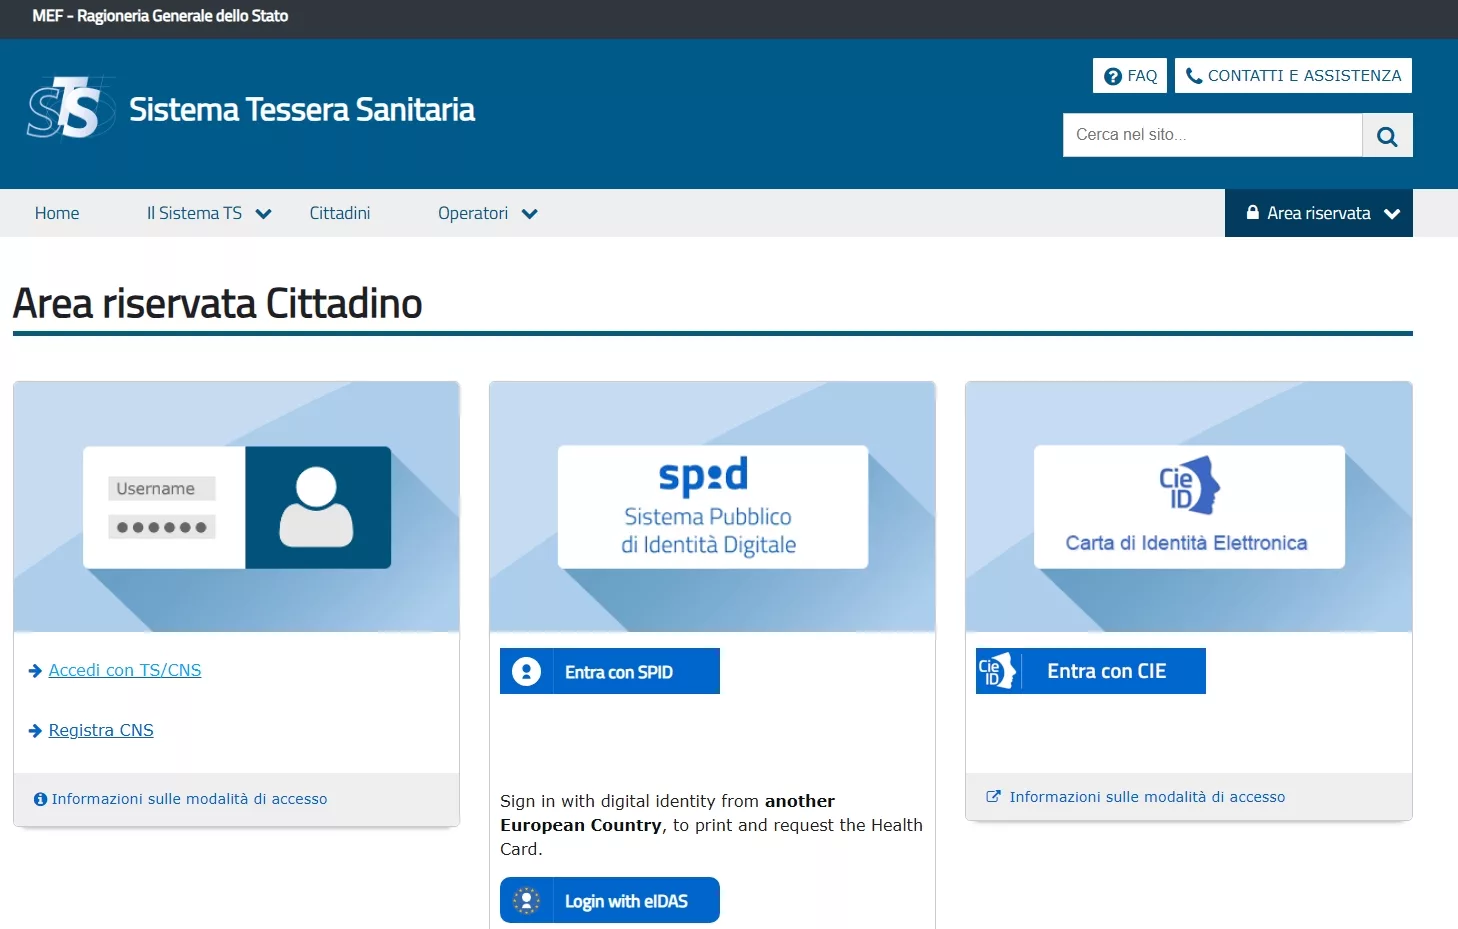Open the FAQ page
This screenshot has width=1458, height=929.
click(1130, 76)
